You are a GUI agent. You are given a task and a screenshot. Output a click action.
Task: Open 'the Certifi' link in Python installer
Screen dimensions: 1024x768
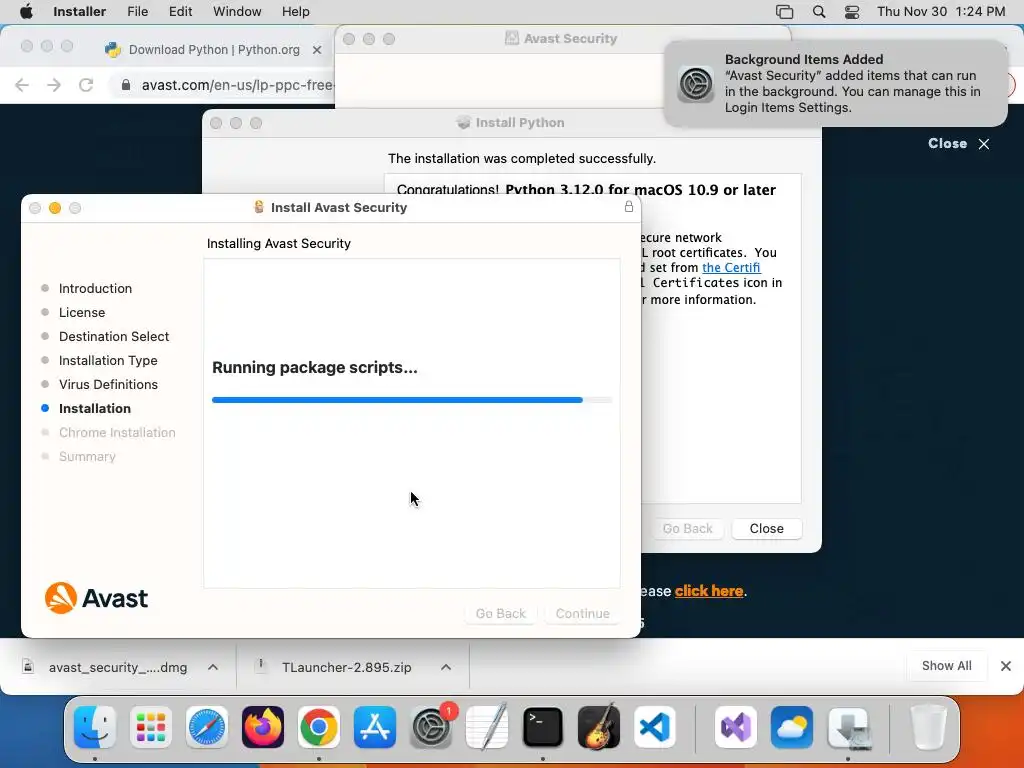click(731, 268)
